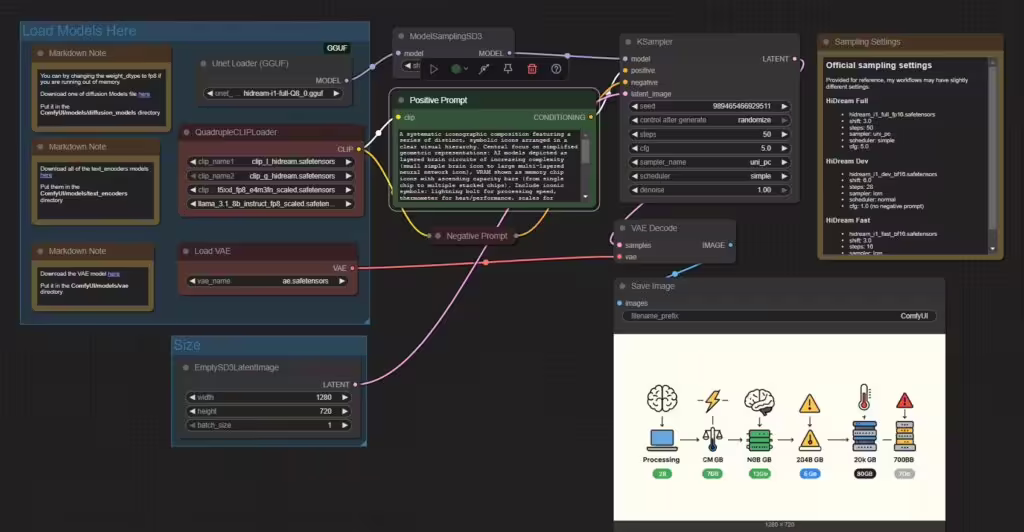Open the llama_3.1_8b_instruct clip selector
The width and height of the screenshot is (1024, 532).
point(270,204)
